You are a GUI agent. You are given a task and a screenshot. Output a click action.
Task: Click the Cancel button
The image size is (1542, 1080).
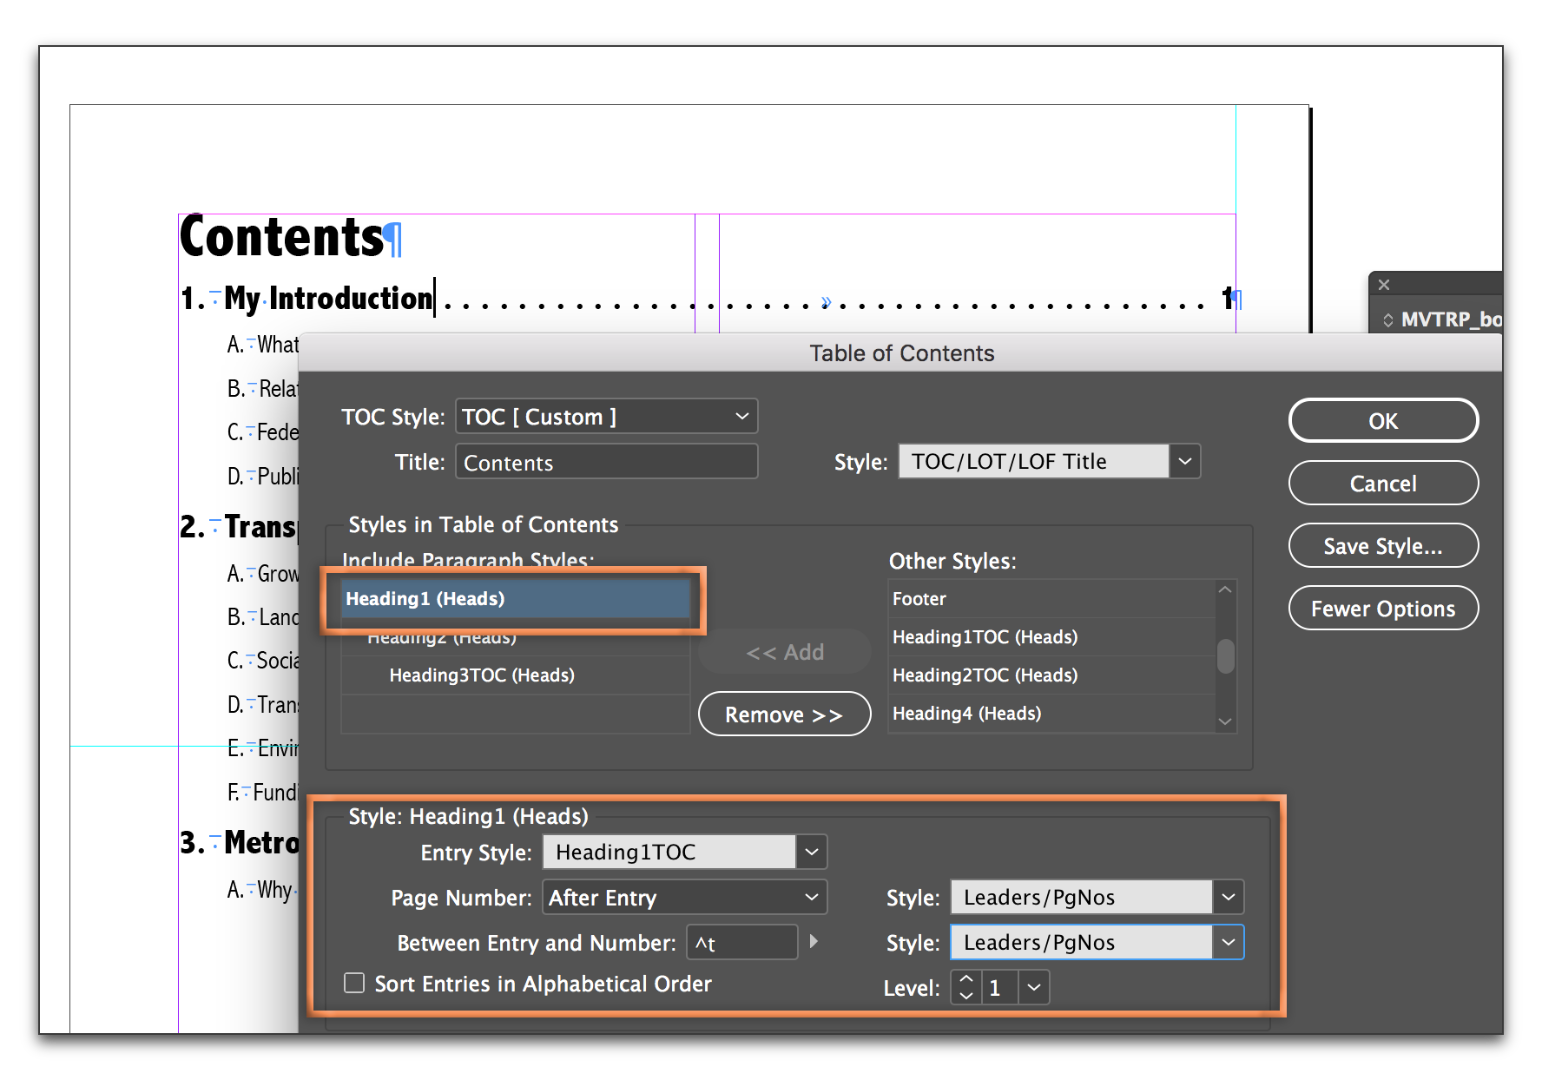pos(1383,483)
